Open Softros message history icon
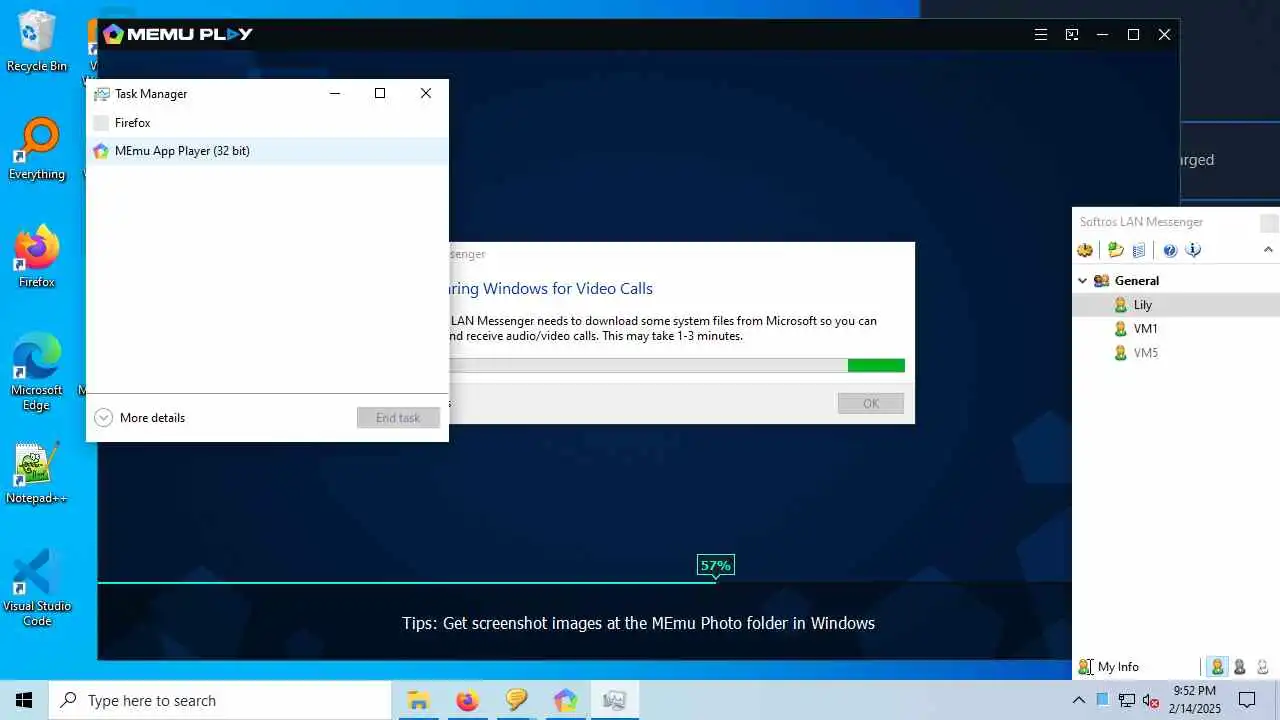 coord(1139,250)
